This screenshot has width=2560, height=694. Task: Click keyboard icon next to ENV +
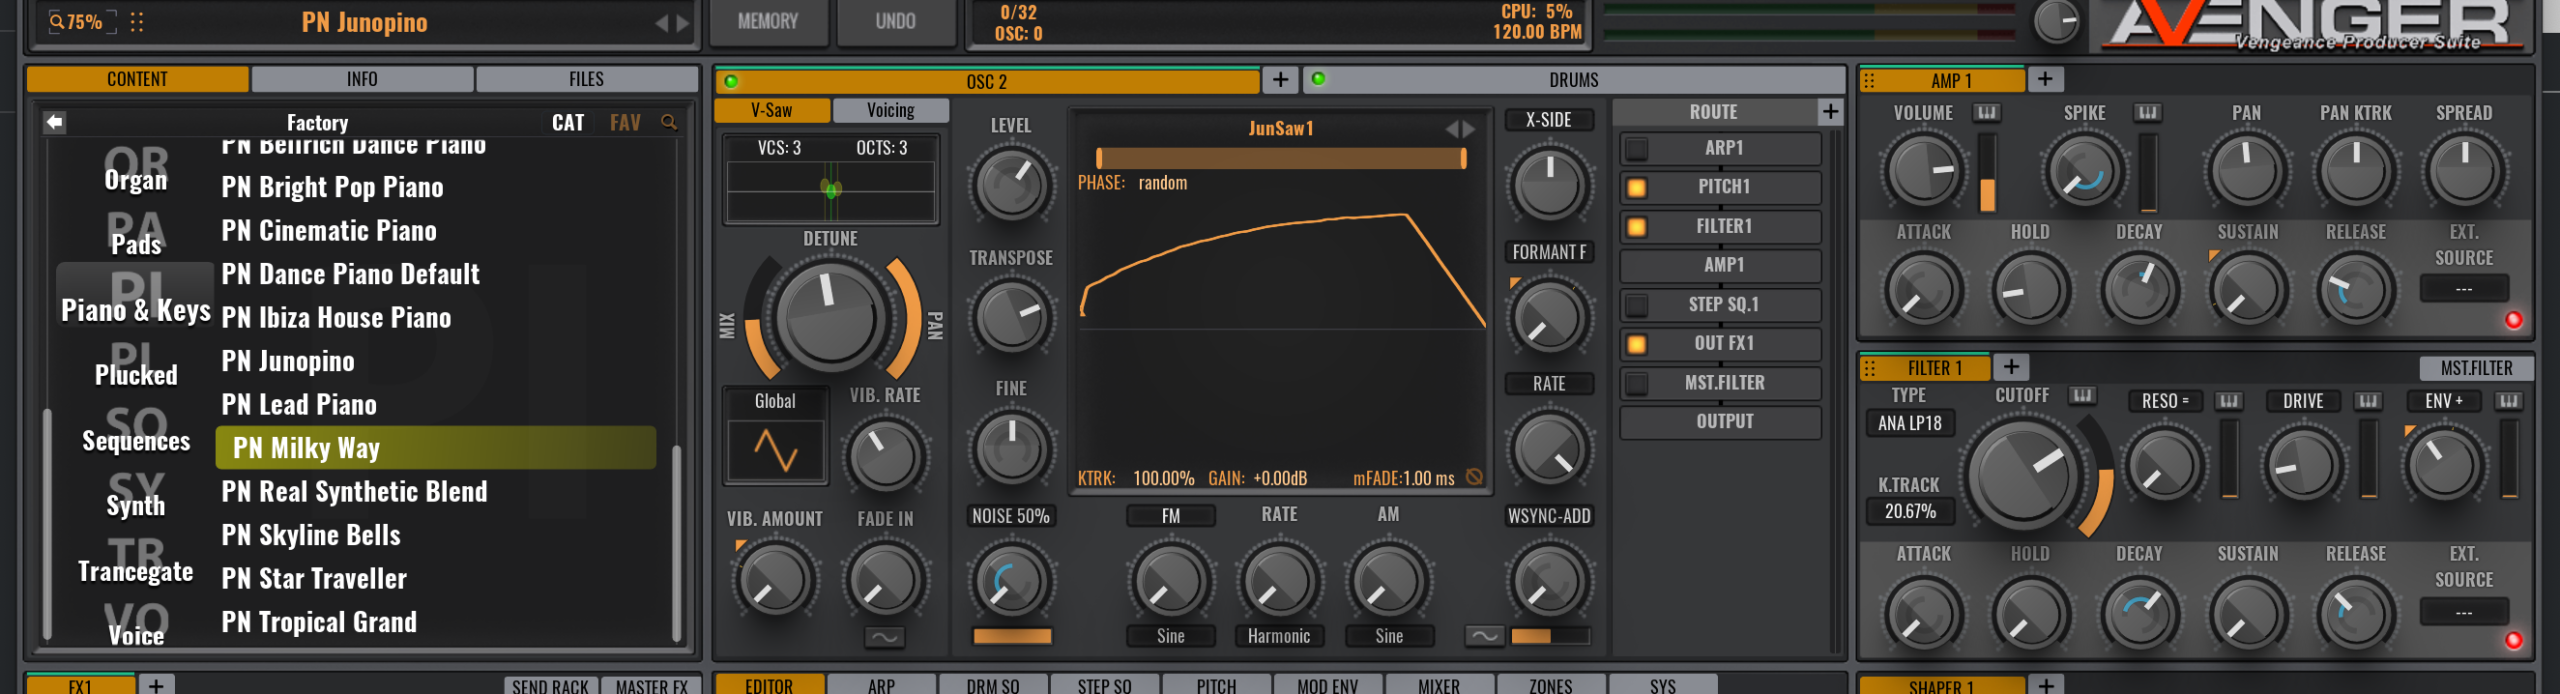click(x=2507, y=401)
